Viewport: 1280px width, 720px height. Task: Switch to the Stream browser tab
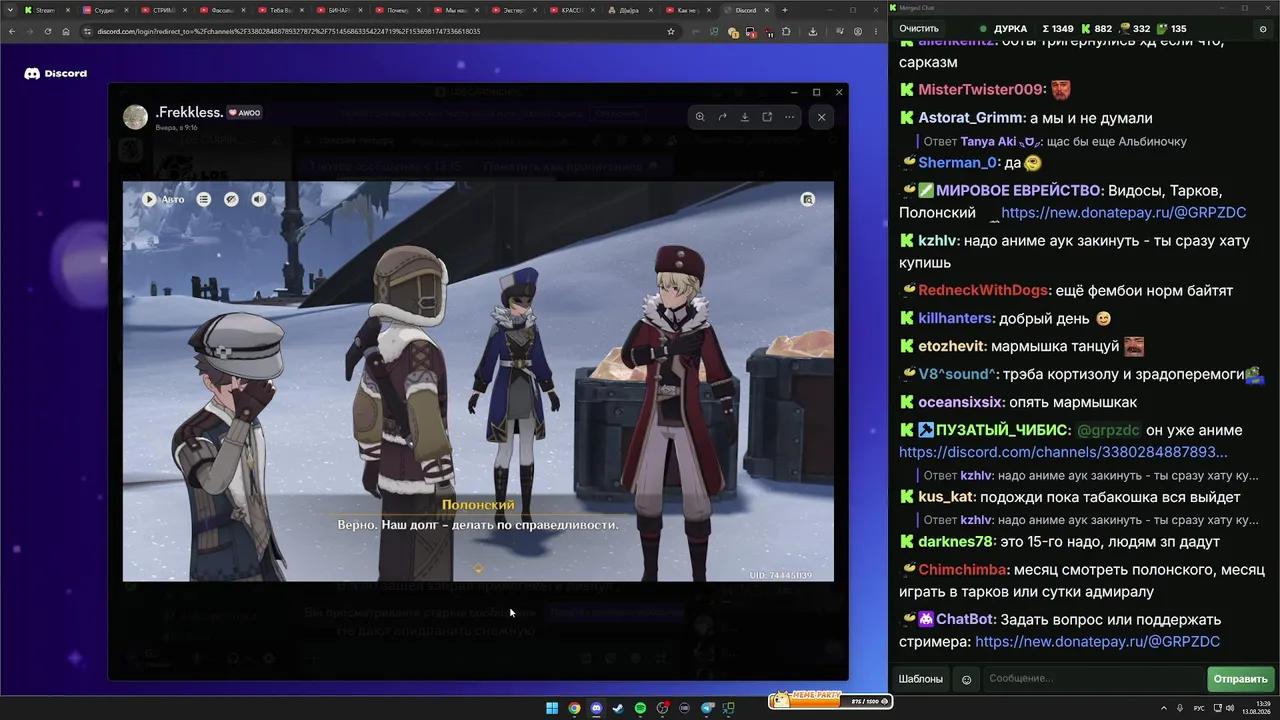pos(46,10)
